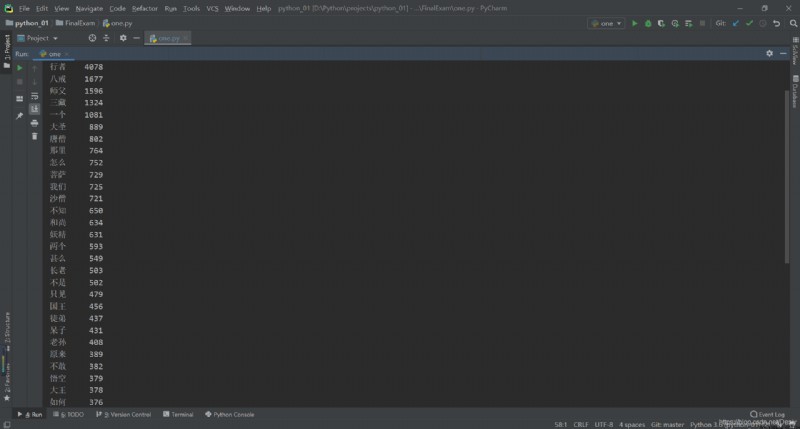The width and height of the screenshot is (800, 429).
Task: Click the FinalExam breadcrumb folder
Action: 76,23
